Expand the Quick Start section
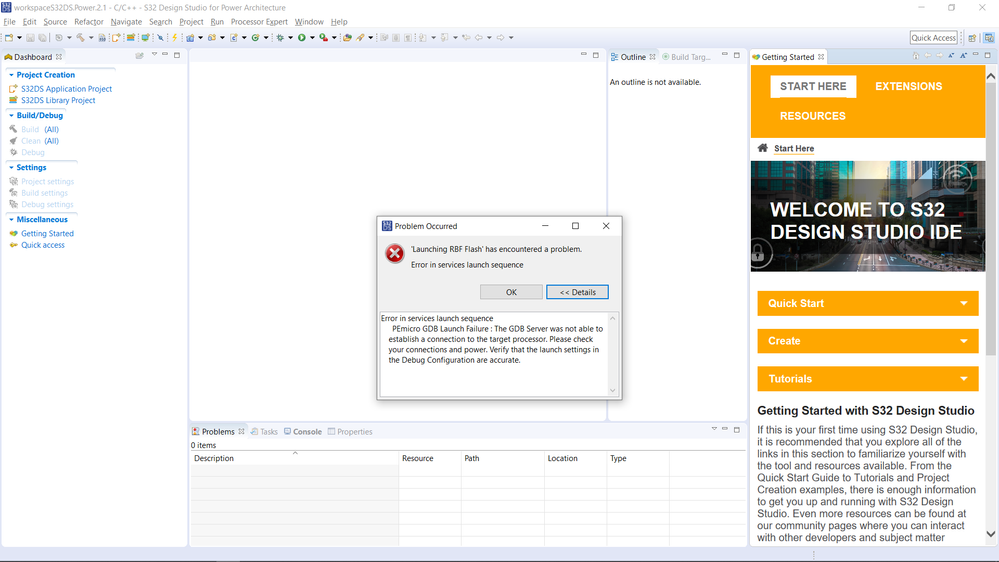Screen dimensions: 999x562 867,303
